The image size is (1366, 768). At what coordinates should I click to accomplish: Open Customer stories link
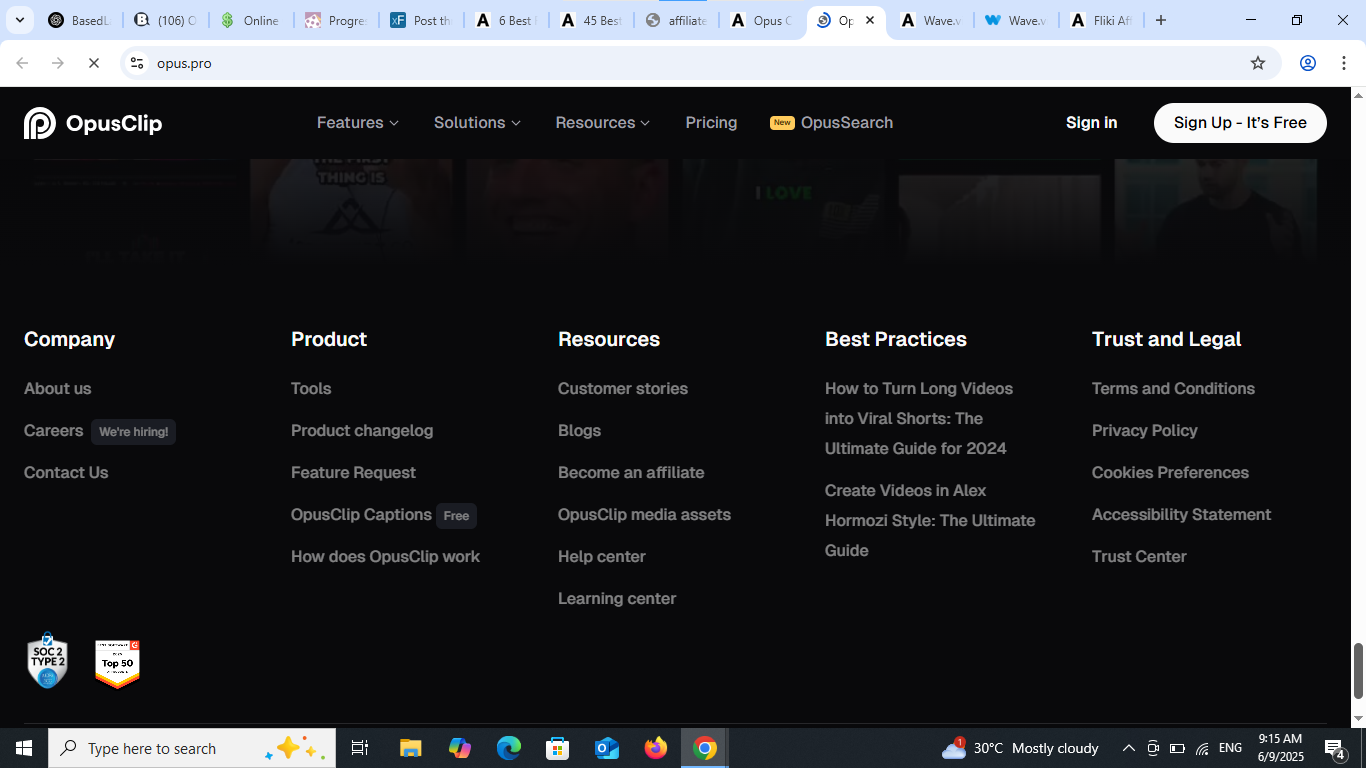click(x=623, y=388)
